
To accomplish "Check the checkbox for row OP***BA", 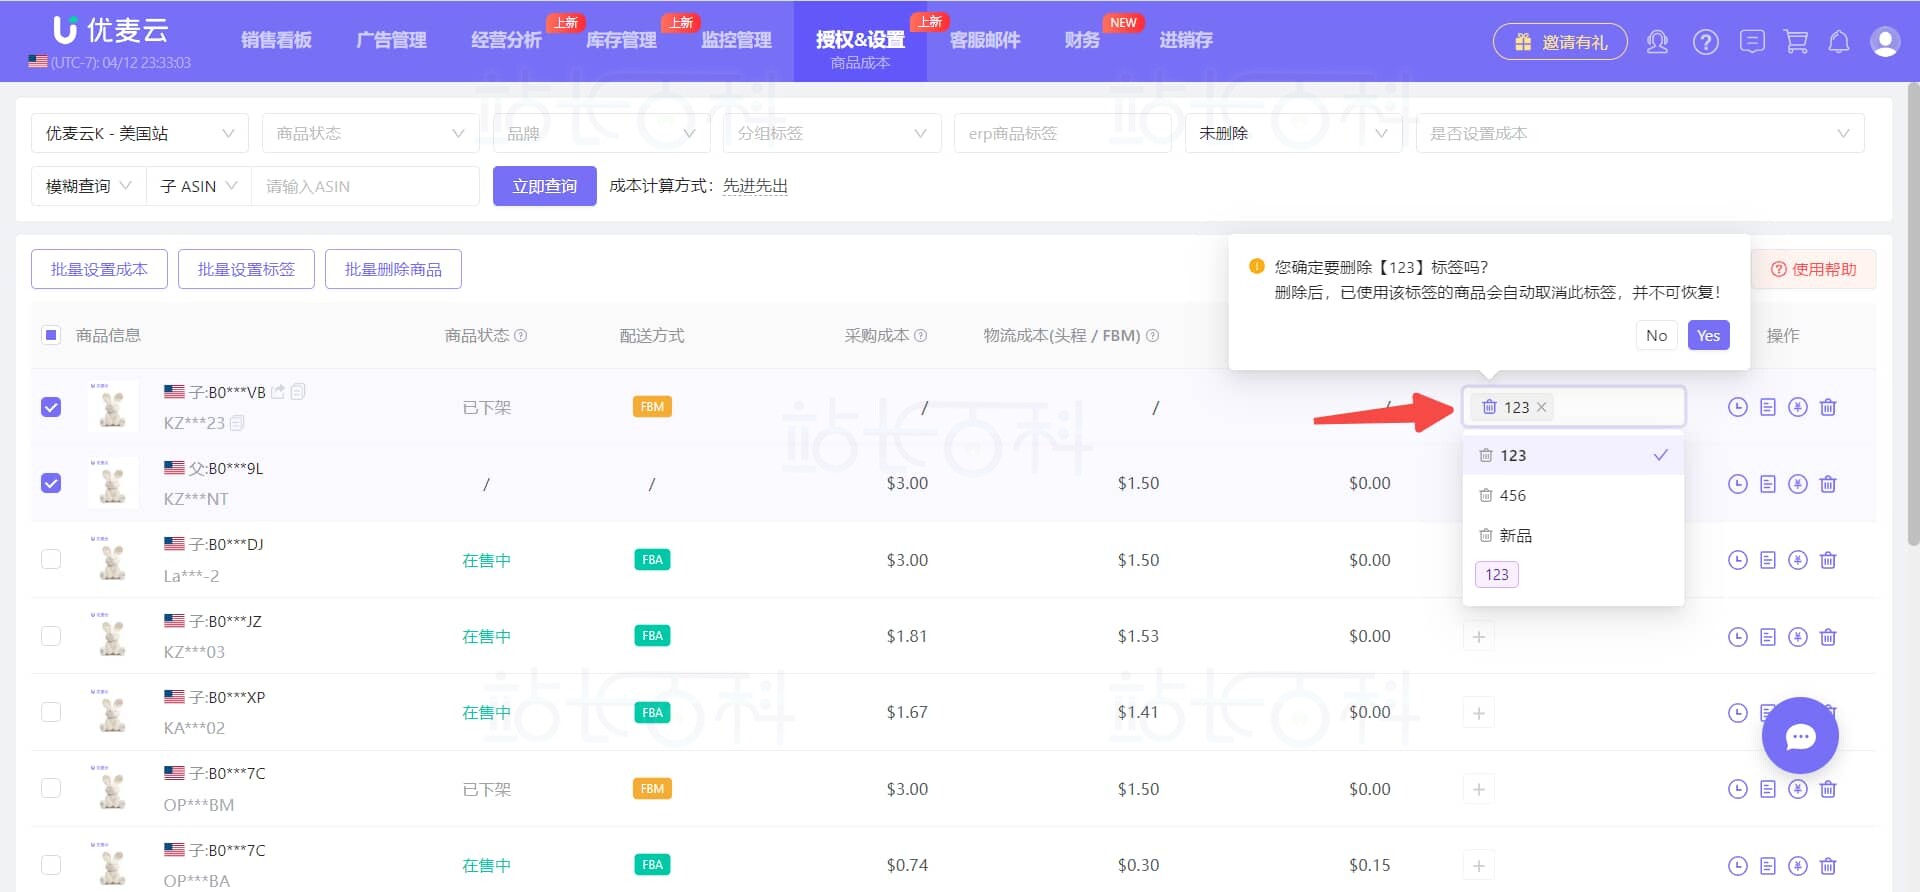I will pos(51,865).
